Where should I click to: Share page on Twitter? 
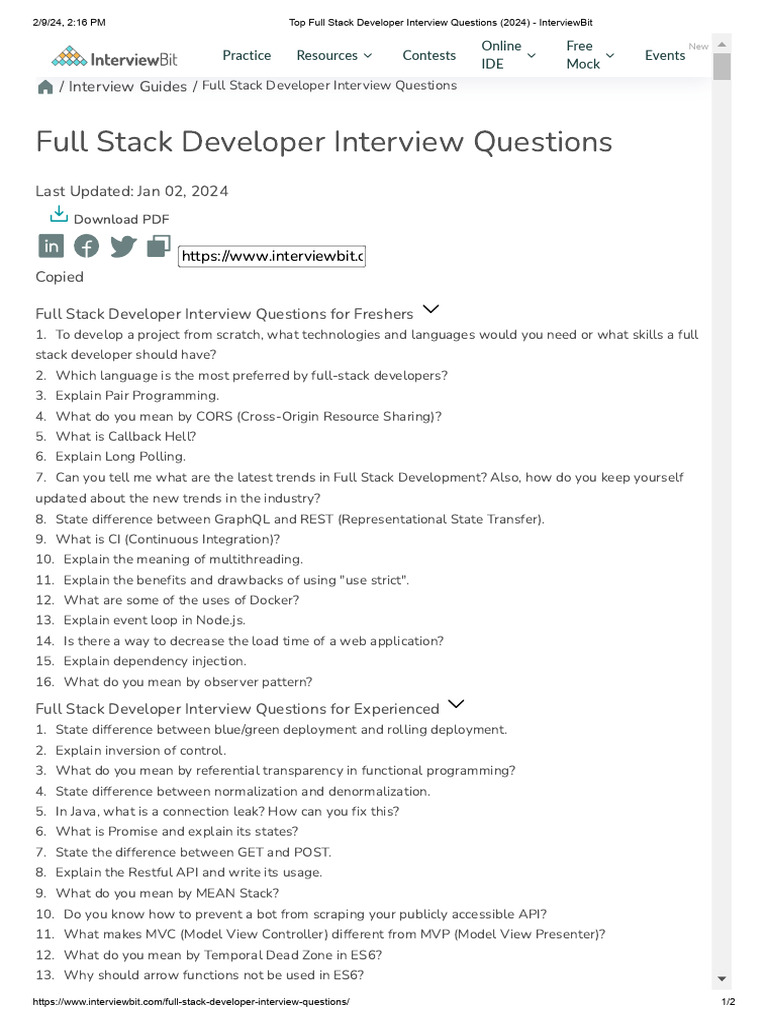pyautogui.click(x=123, y=246)
